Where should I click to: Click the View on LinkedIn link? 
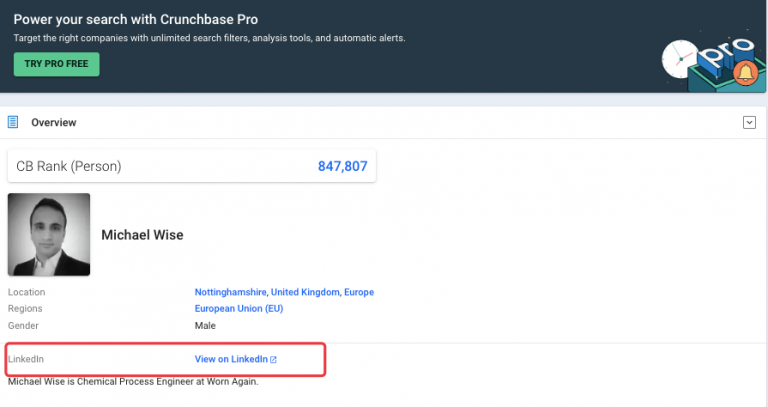click(230, 358)
